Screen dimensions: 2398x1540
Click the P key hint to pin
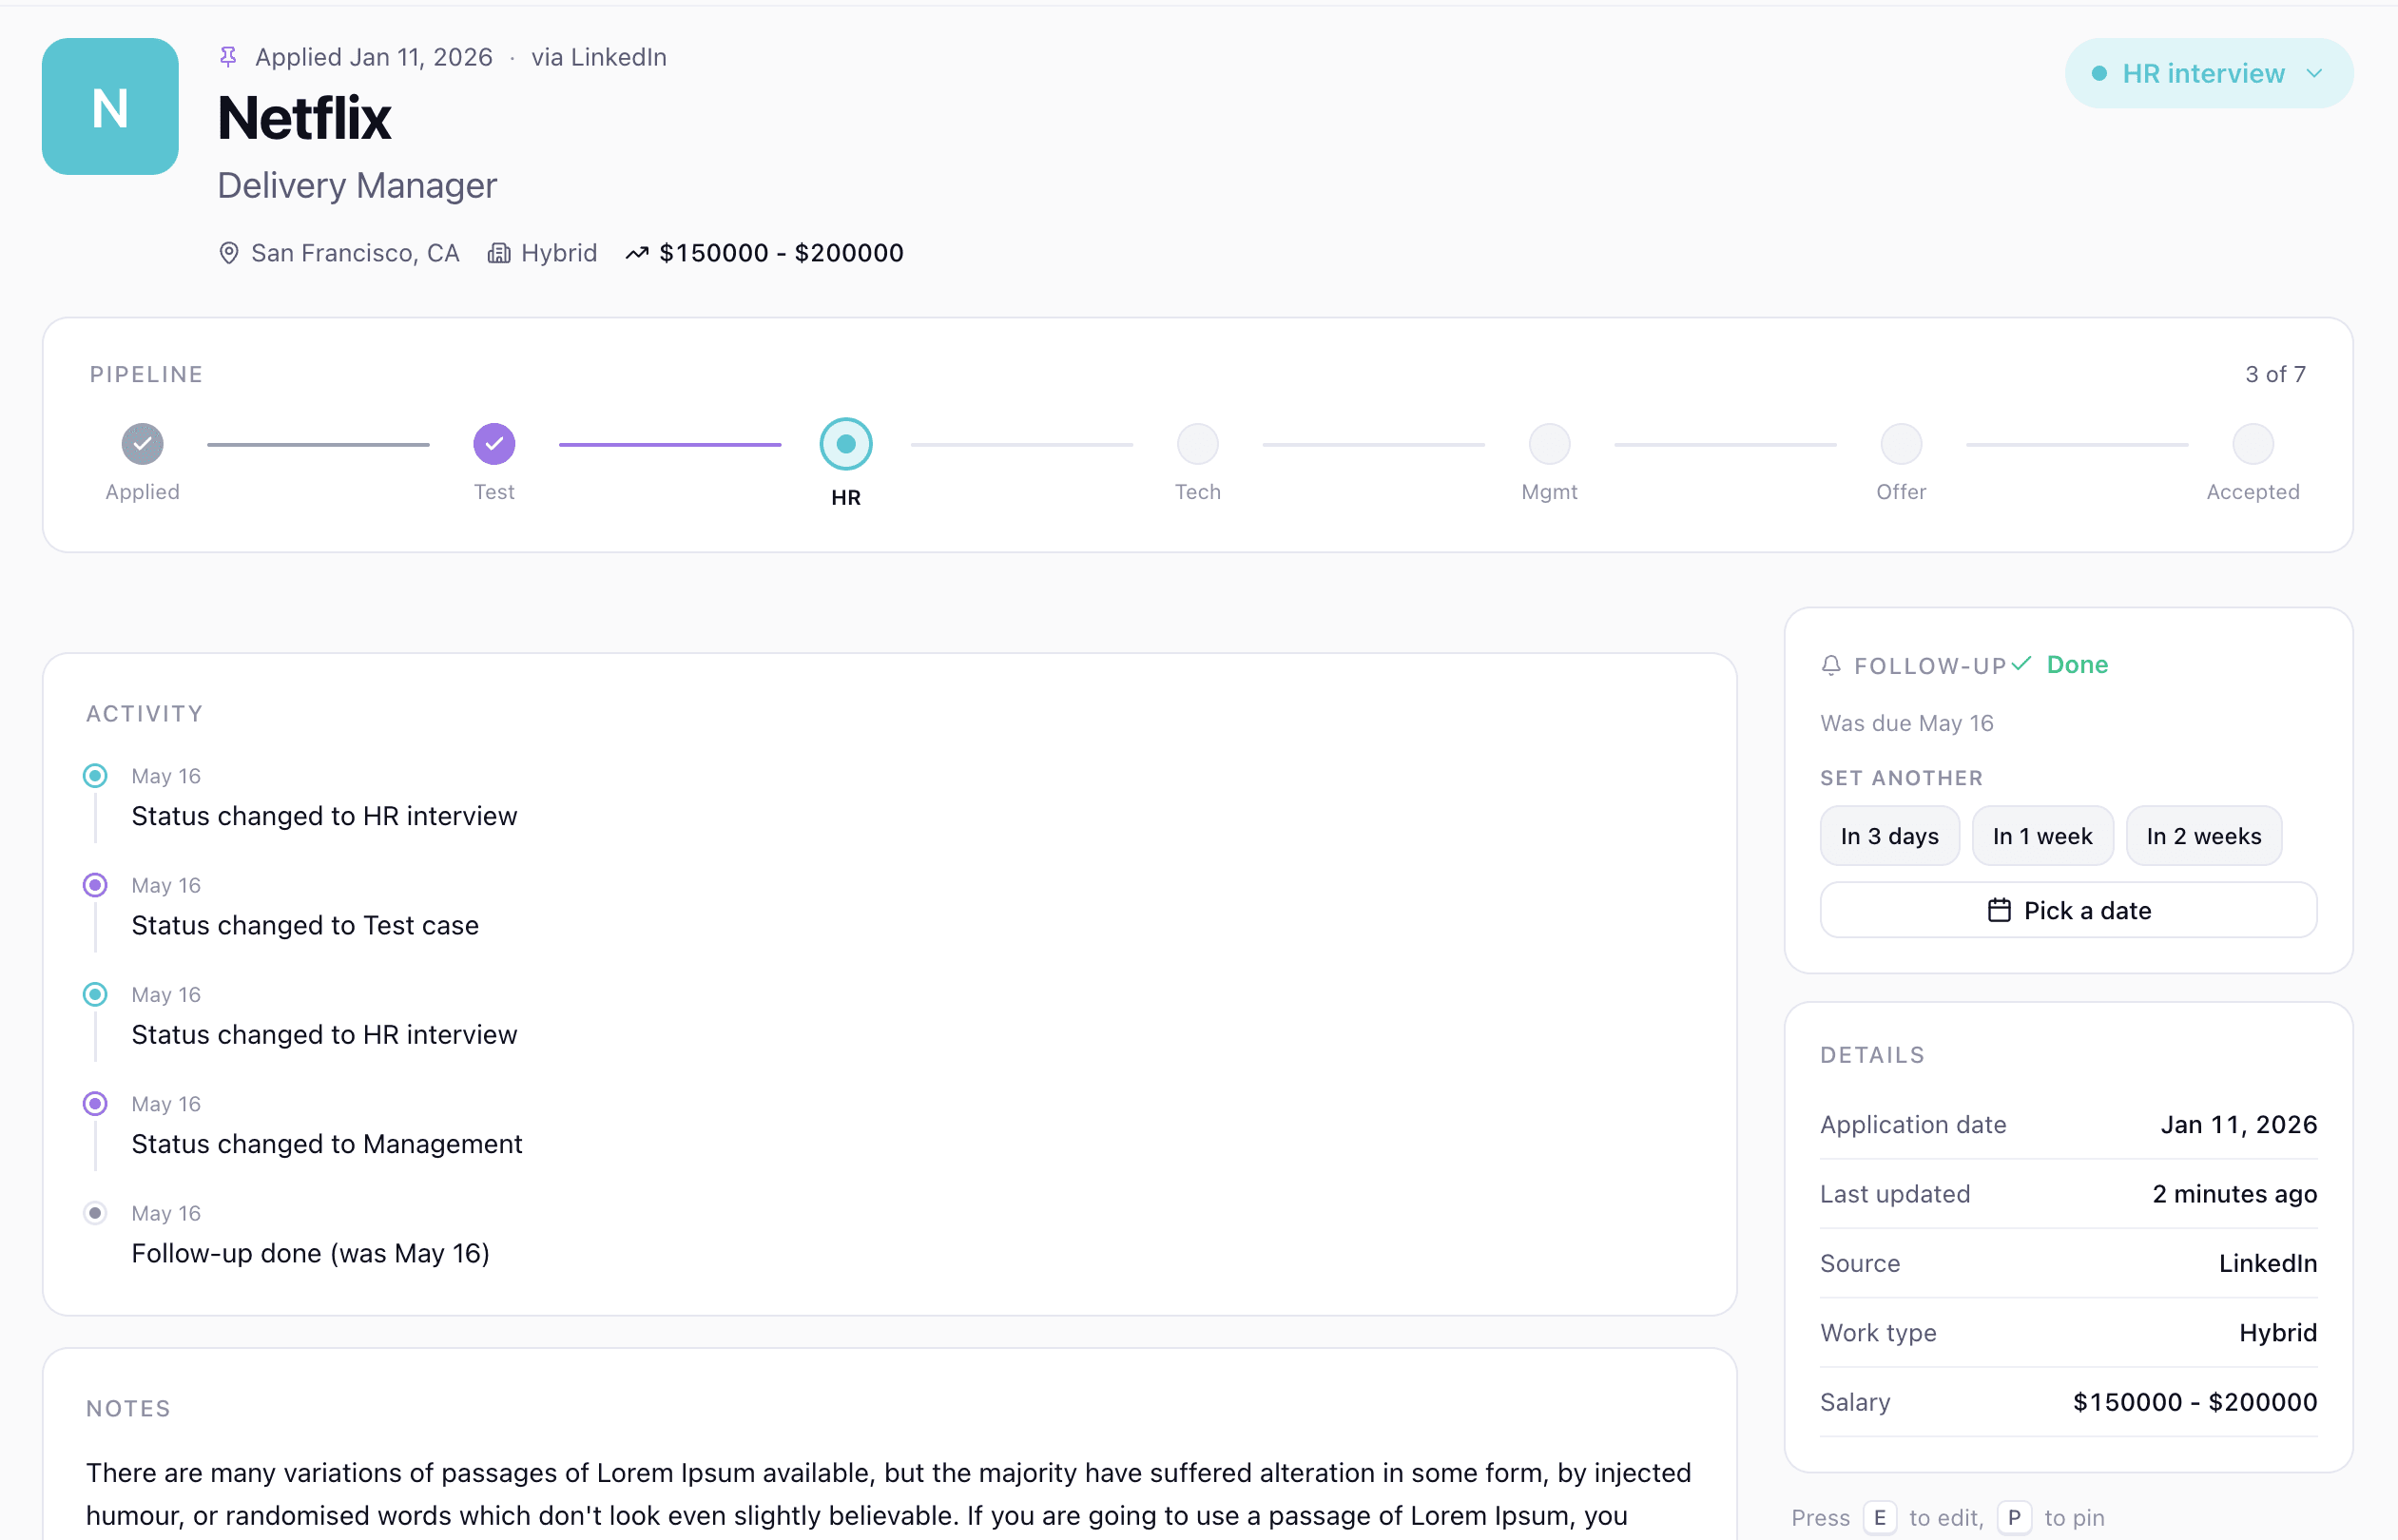[2014, 1518]
